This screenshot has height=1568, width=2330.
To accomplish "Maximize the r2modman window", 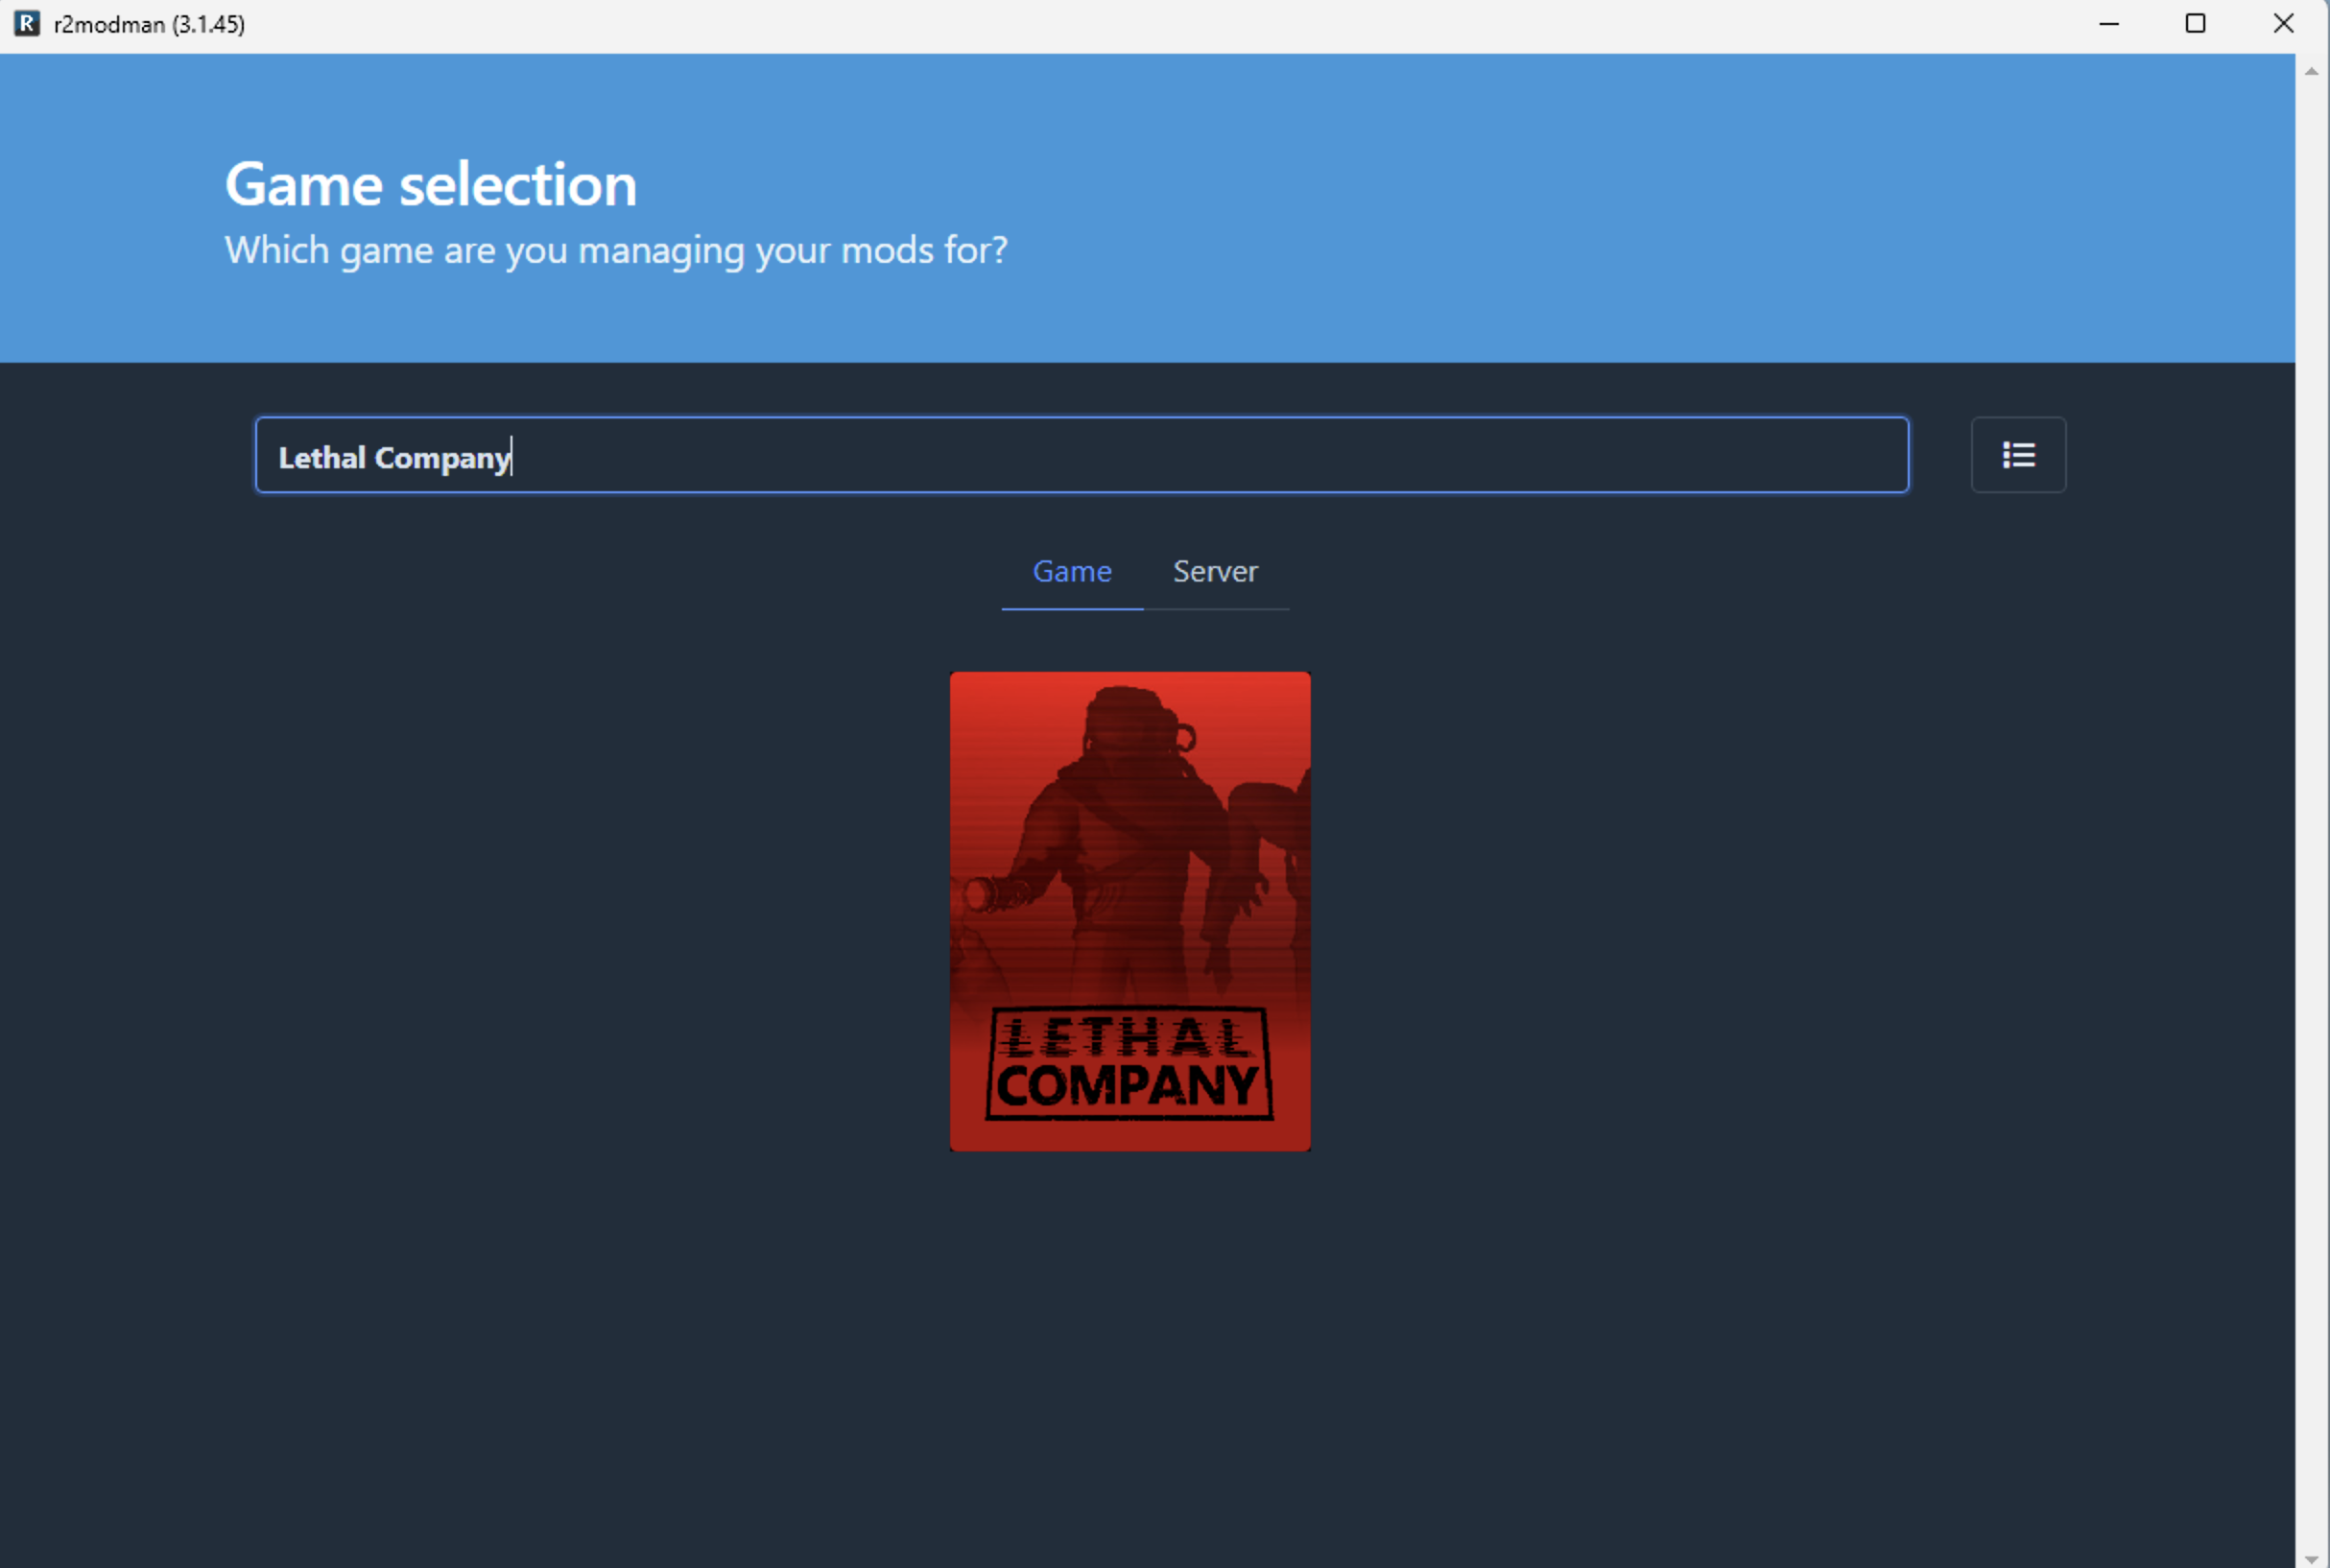I will [2195, 23].
